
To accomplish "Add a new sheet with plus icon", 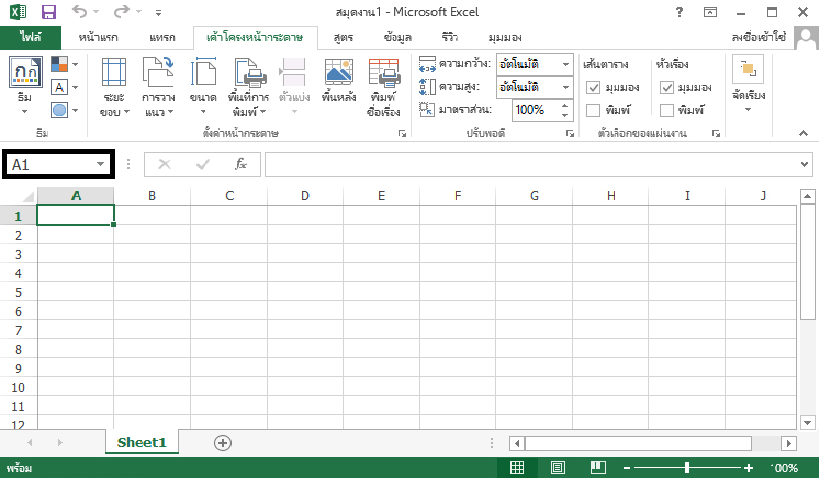I will [x=223, y=442].
